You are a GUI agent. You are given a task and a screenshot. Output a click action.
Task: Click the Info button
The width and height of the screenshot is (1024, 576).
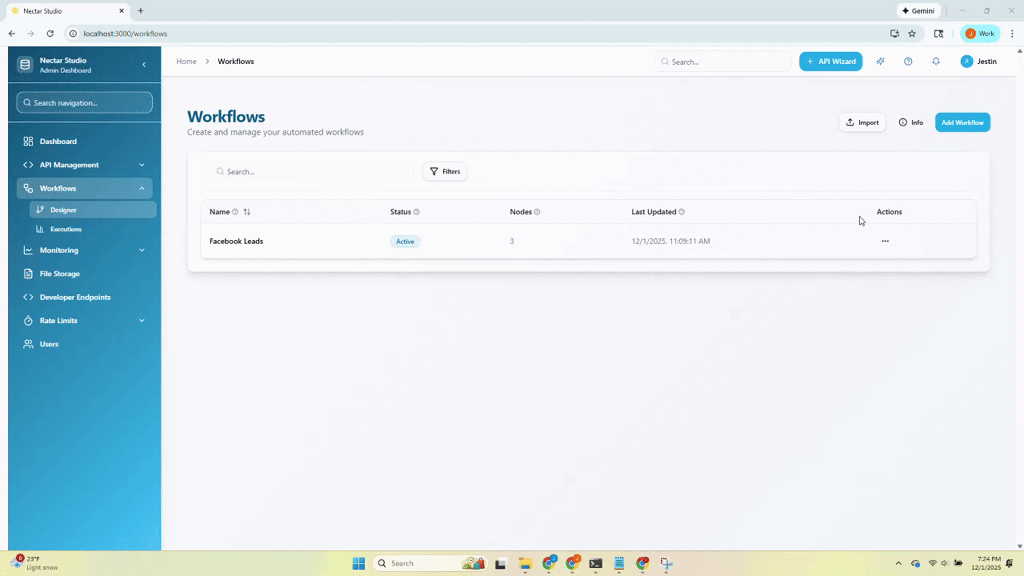tap(910, 122)
